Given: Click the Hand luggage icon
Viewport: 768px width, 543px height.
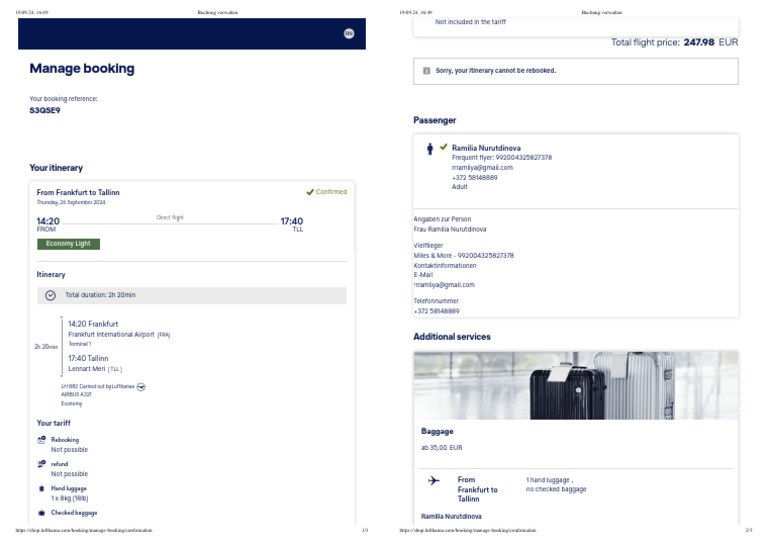Looking at the screenshot, I should click(x=42, y=488).
